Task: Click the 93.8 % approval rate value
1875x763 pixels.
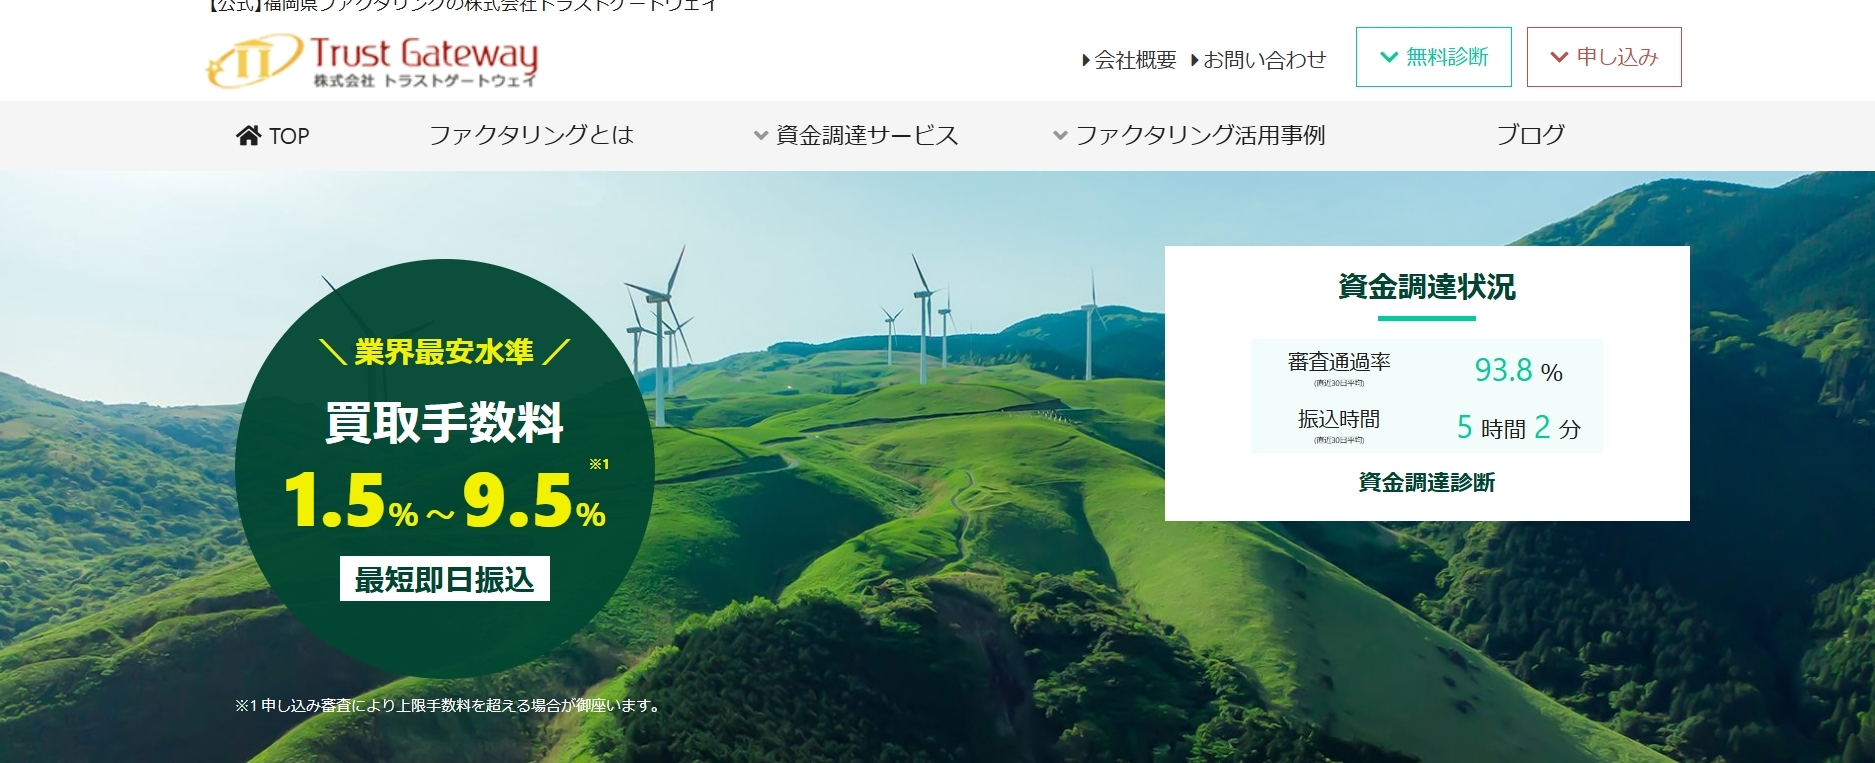Action: tap(1517, 371)
